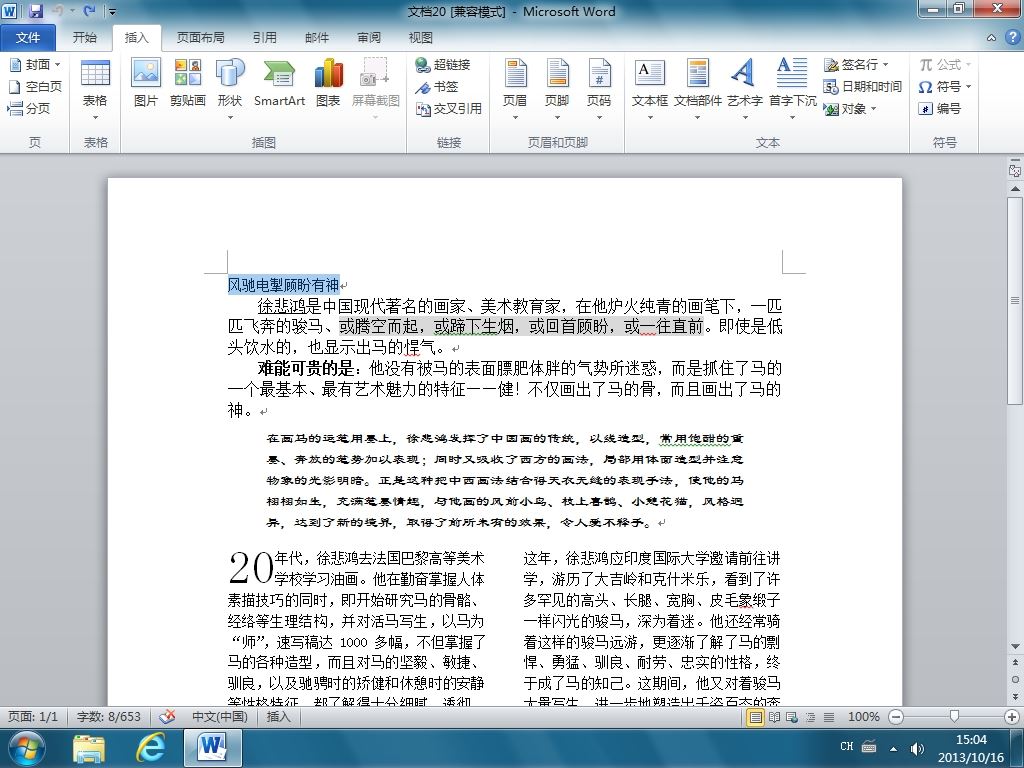Minimize the ribbon with the chevron

991,38
